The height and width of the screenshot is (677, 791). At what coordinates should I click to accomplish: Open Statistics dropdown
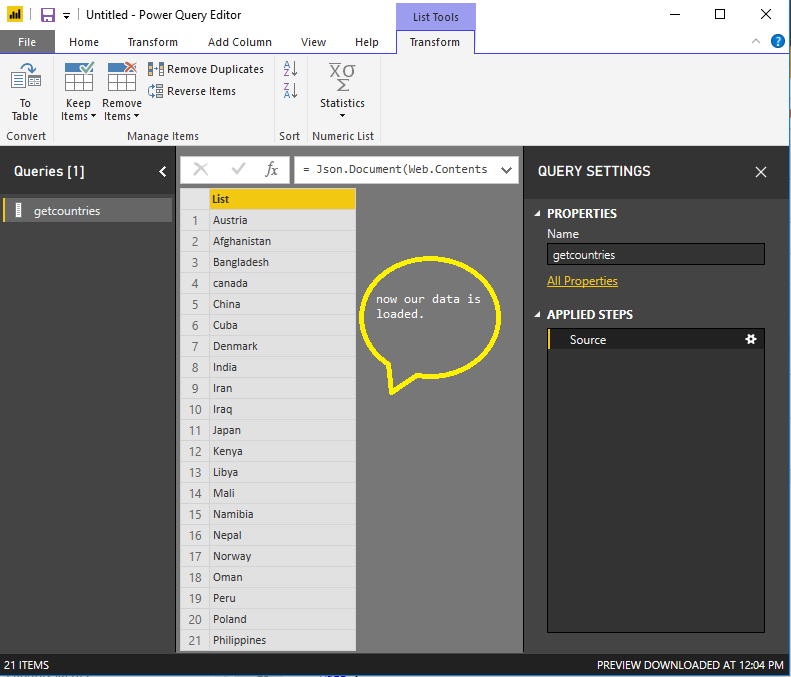coord(342,91)
